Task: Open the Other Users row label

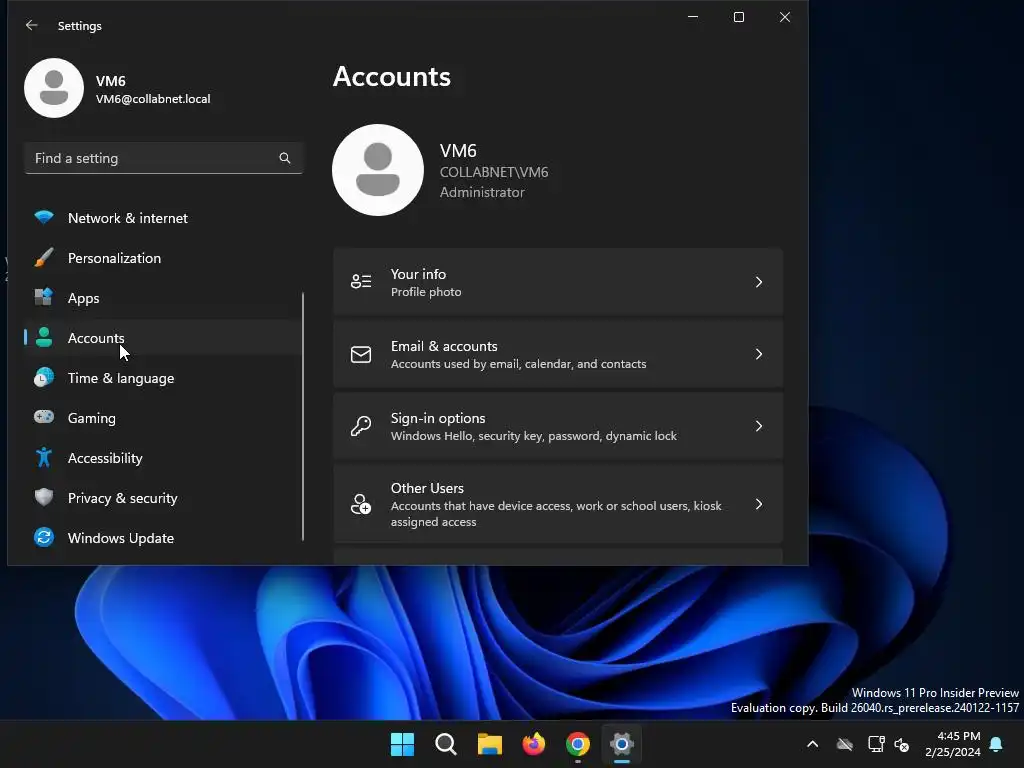Action: (x=427, y=488)
